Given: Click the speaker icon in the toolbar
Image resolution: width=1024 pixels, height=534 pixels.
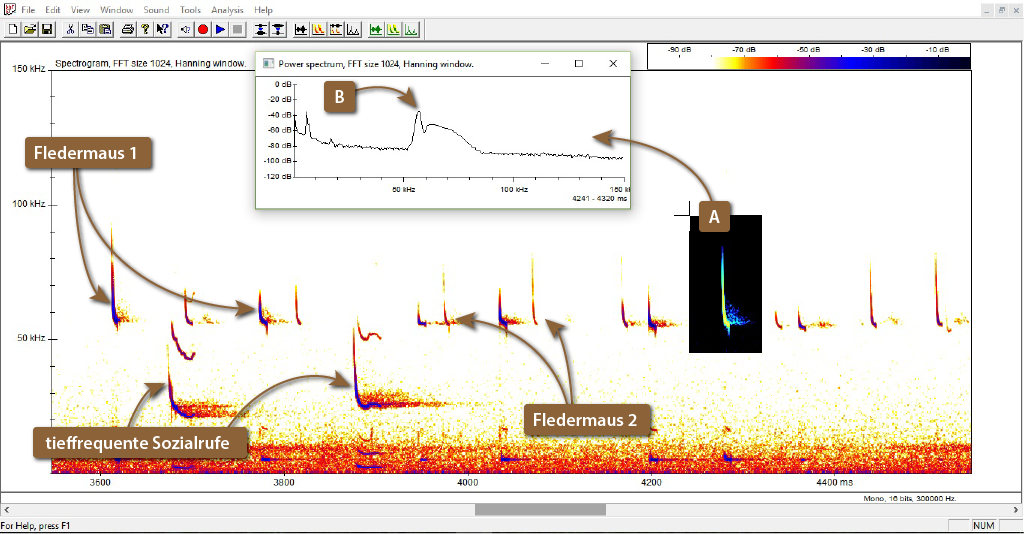Looking at the screenshot, I should 186,29.
